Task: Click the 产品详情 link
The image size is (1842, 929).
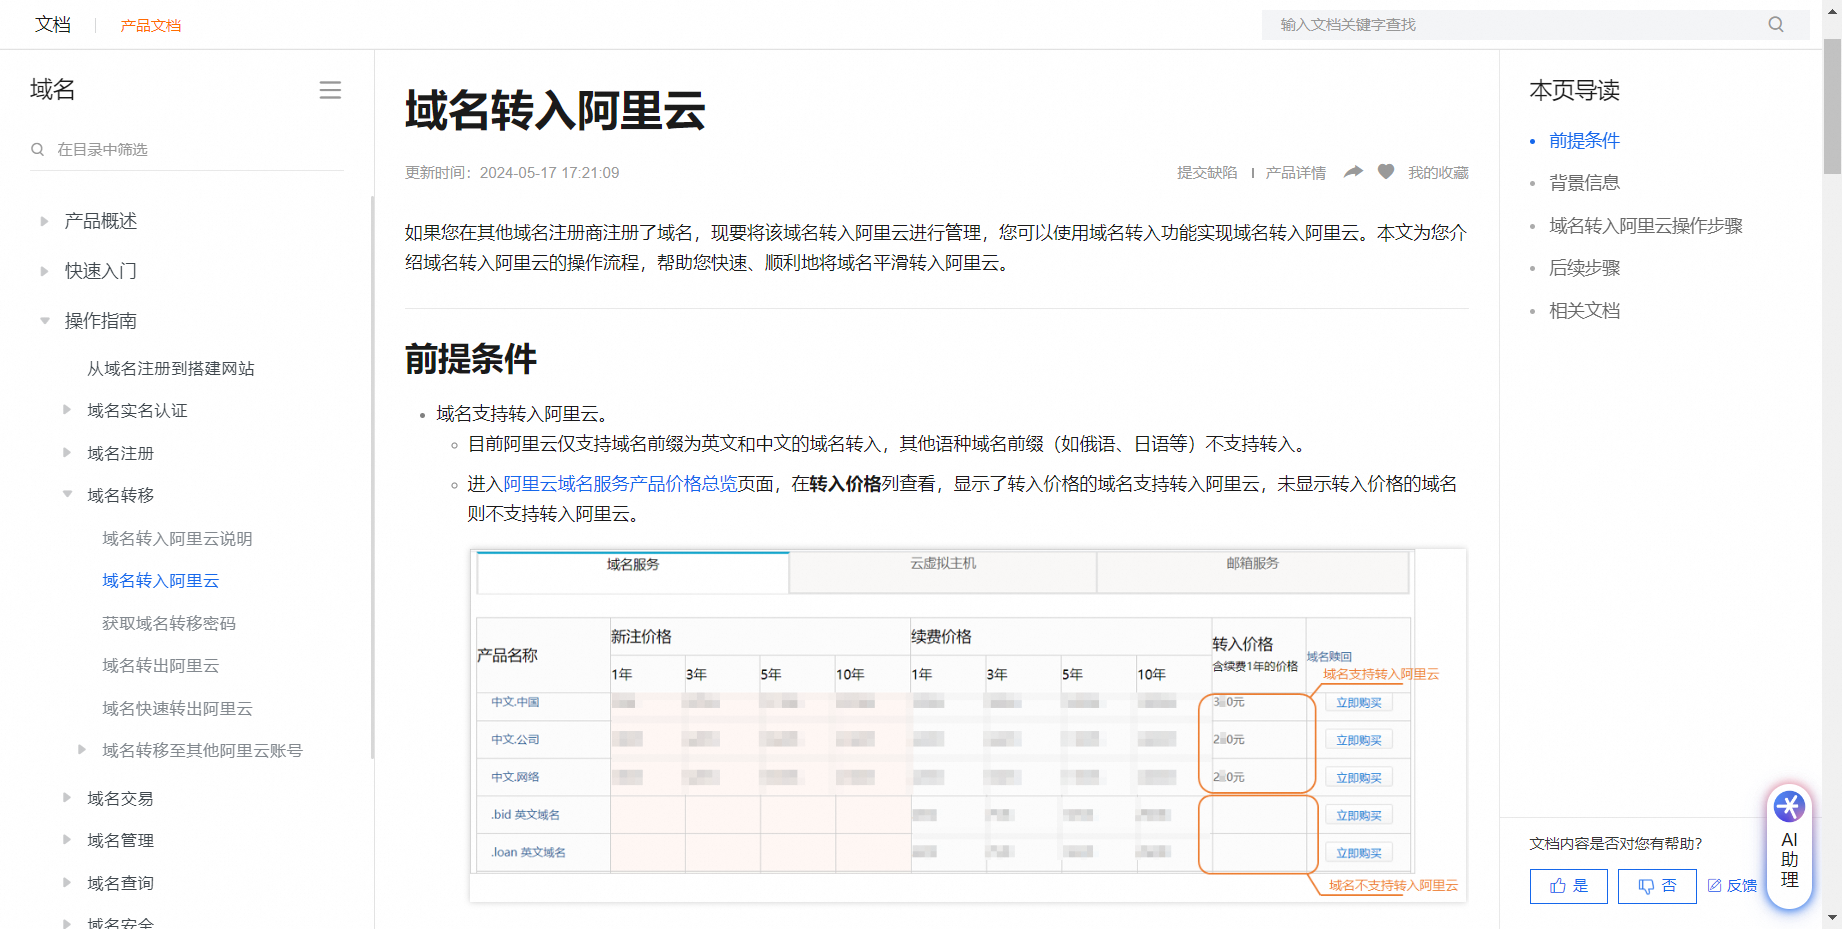Action: click(x=1296, y=173)
